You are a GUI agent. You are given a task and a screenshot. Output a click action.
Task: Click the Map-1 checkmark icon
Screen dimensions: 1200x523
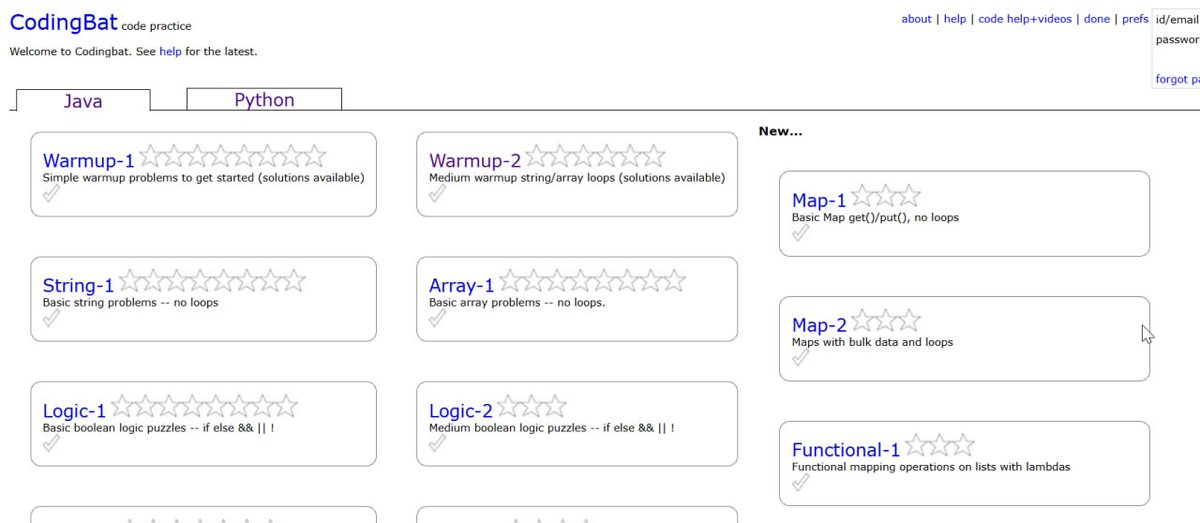(800, 233)
